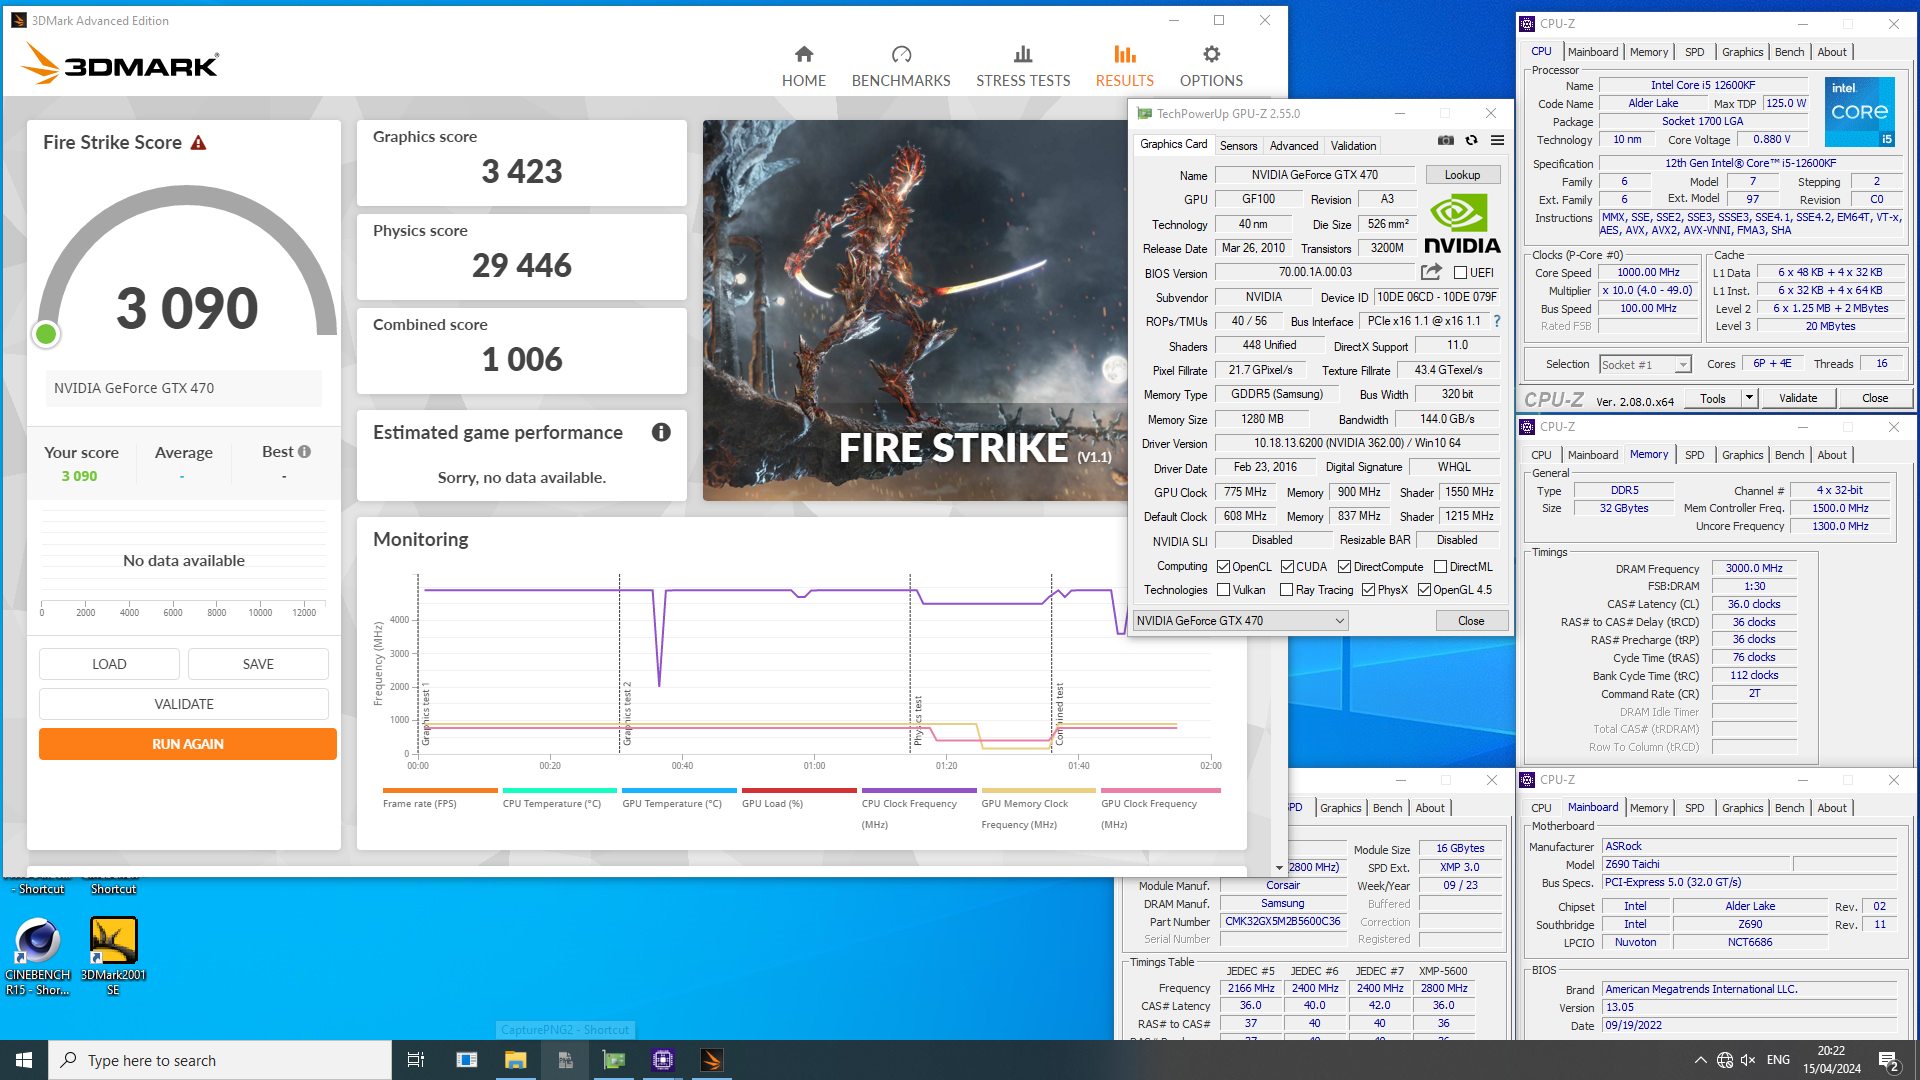Screen dimensions: 1920x1080
Task: Click the LOAD button in 3DMark
Action: 109,664
